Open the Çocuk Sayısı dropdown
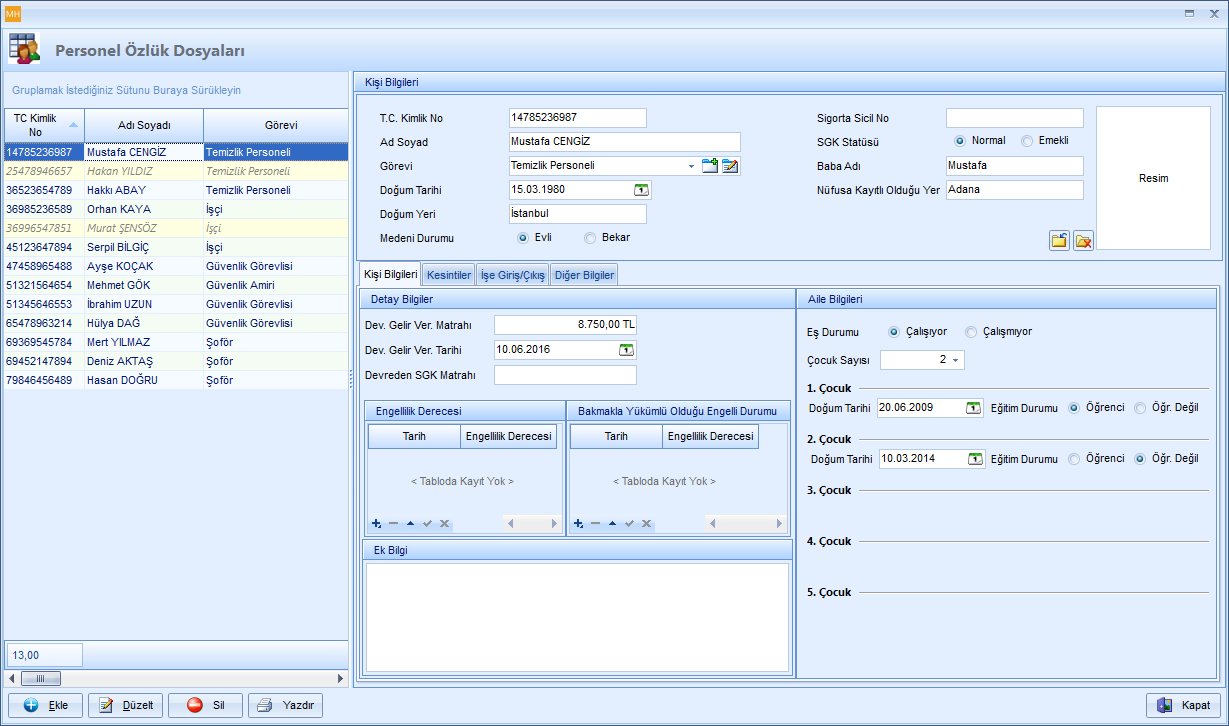 pyautogui.click(x=956, y=360)
